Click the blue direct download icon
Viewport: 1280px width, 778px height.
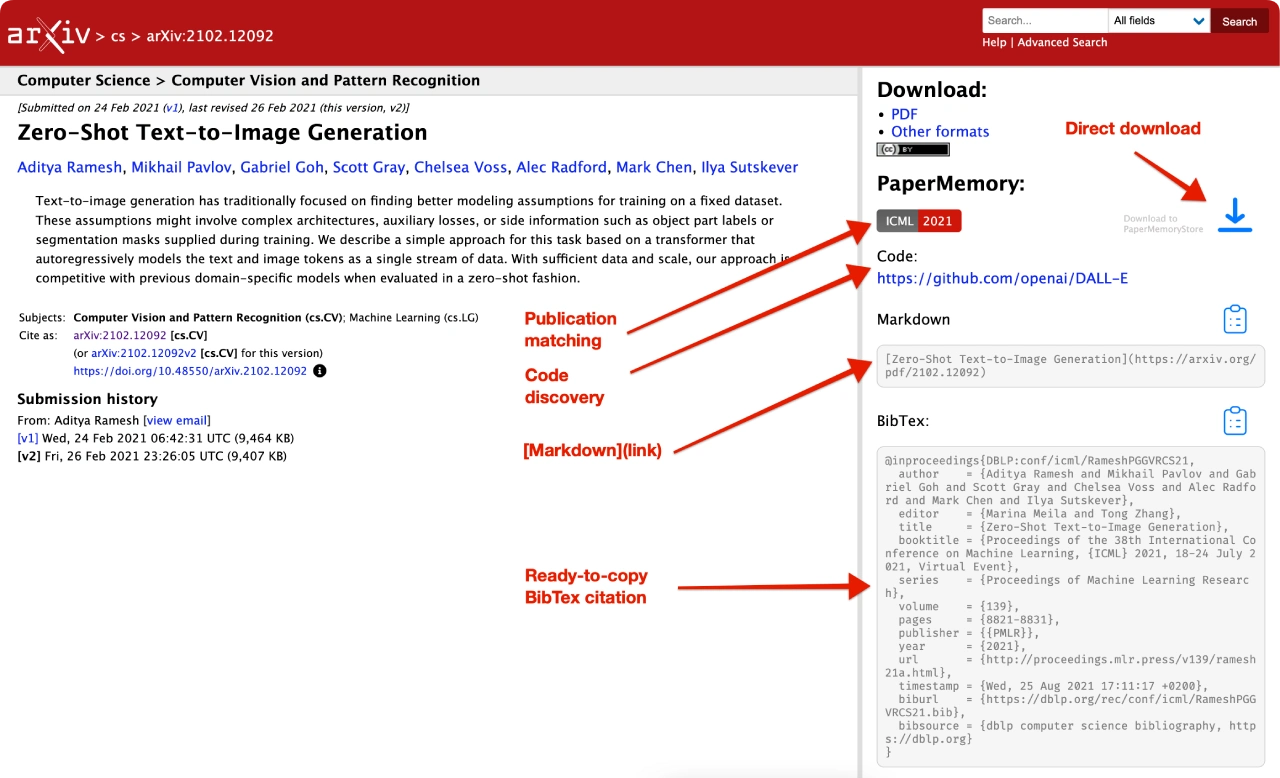1235,216
